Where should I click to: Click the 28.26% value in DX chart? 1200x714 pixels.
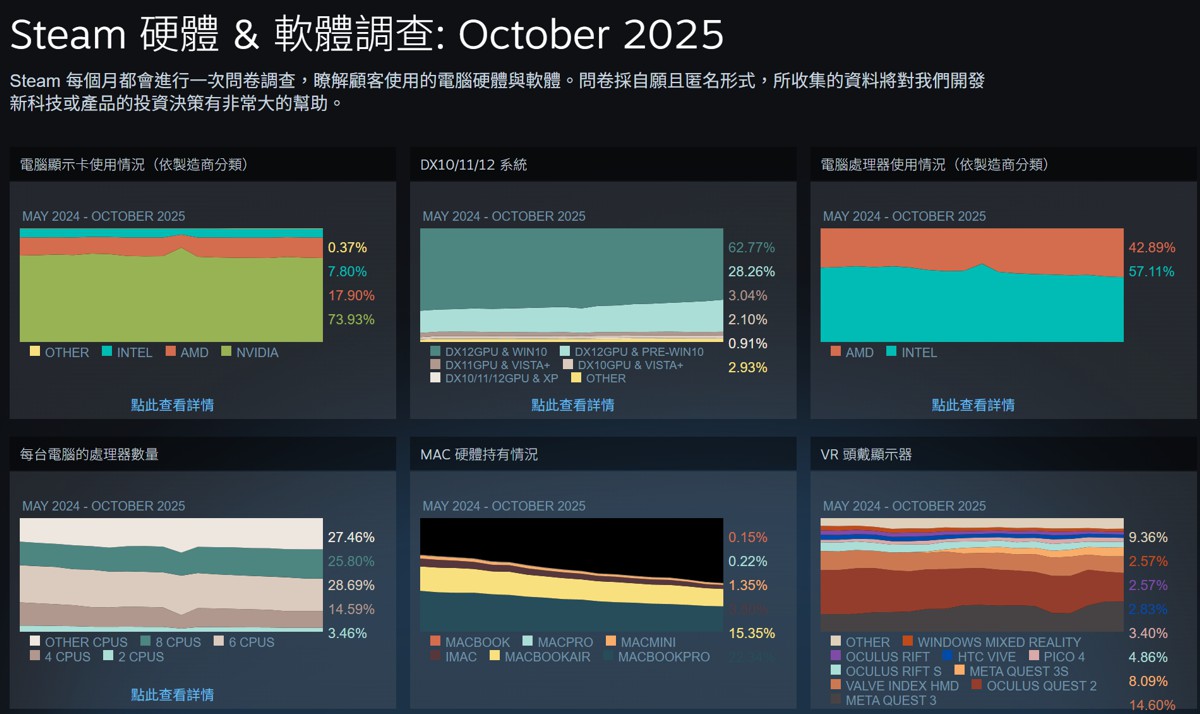(x=751, y=271)
